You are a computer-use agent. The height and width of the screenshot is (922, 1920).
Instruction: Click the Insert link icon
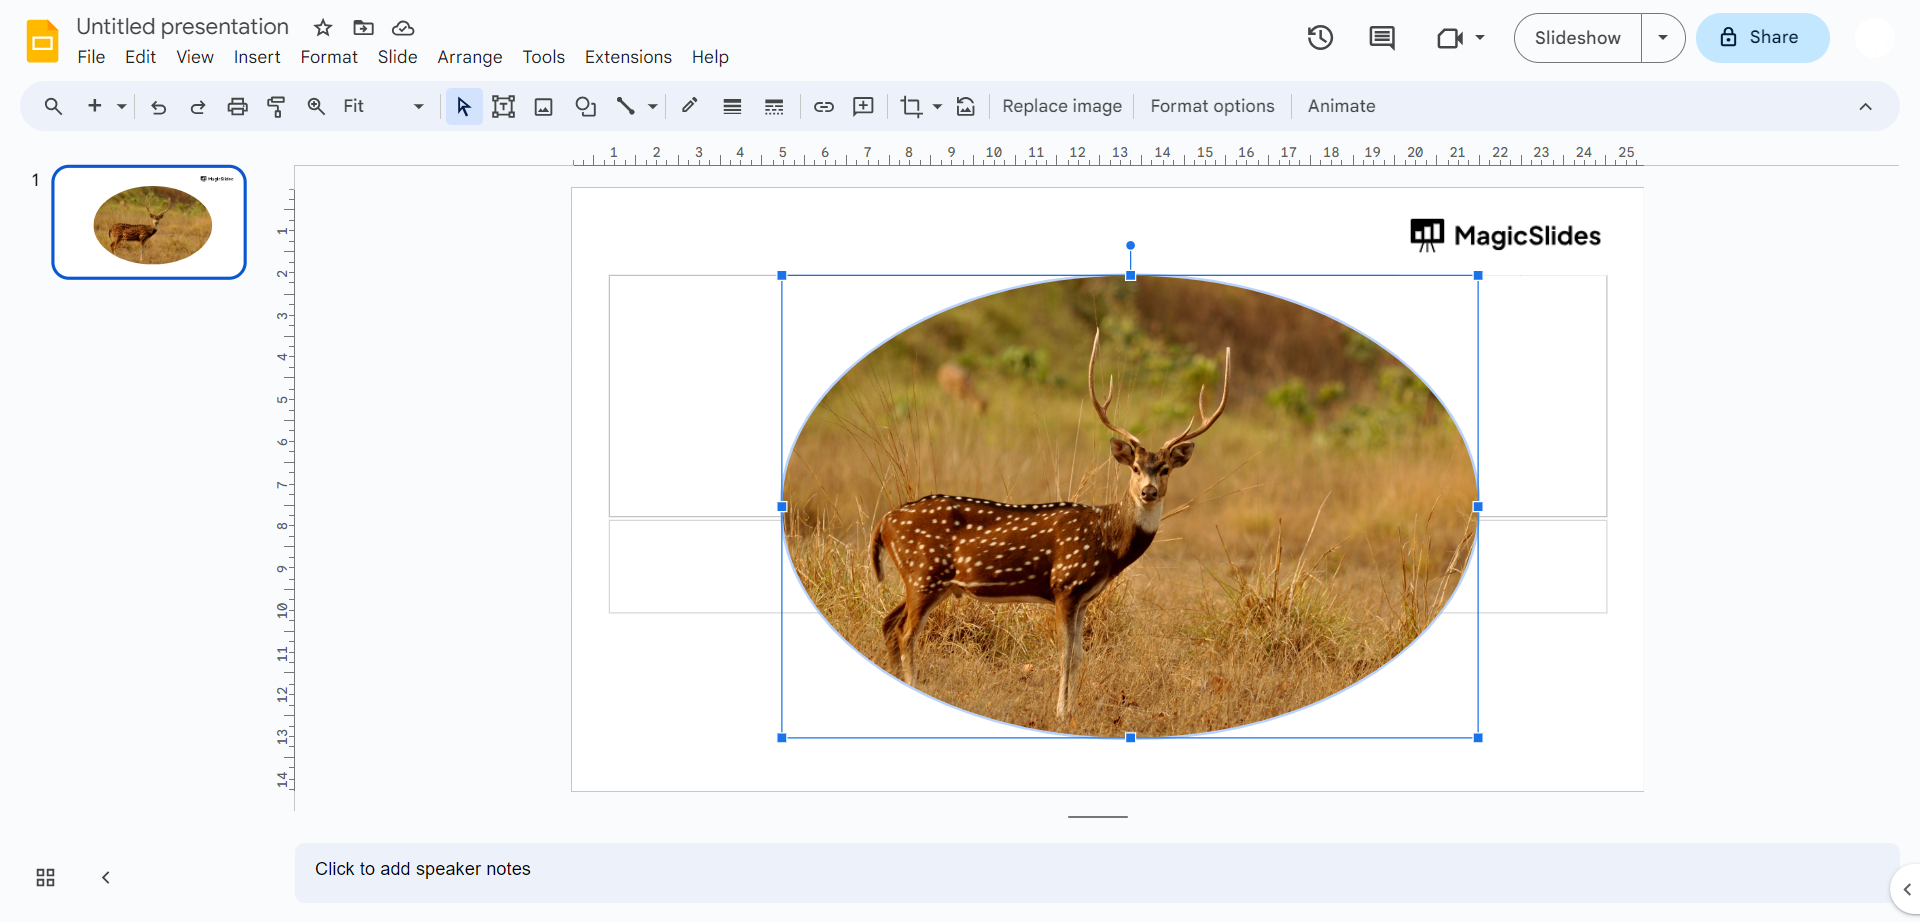click(823, 106)
